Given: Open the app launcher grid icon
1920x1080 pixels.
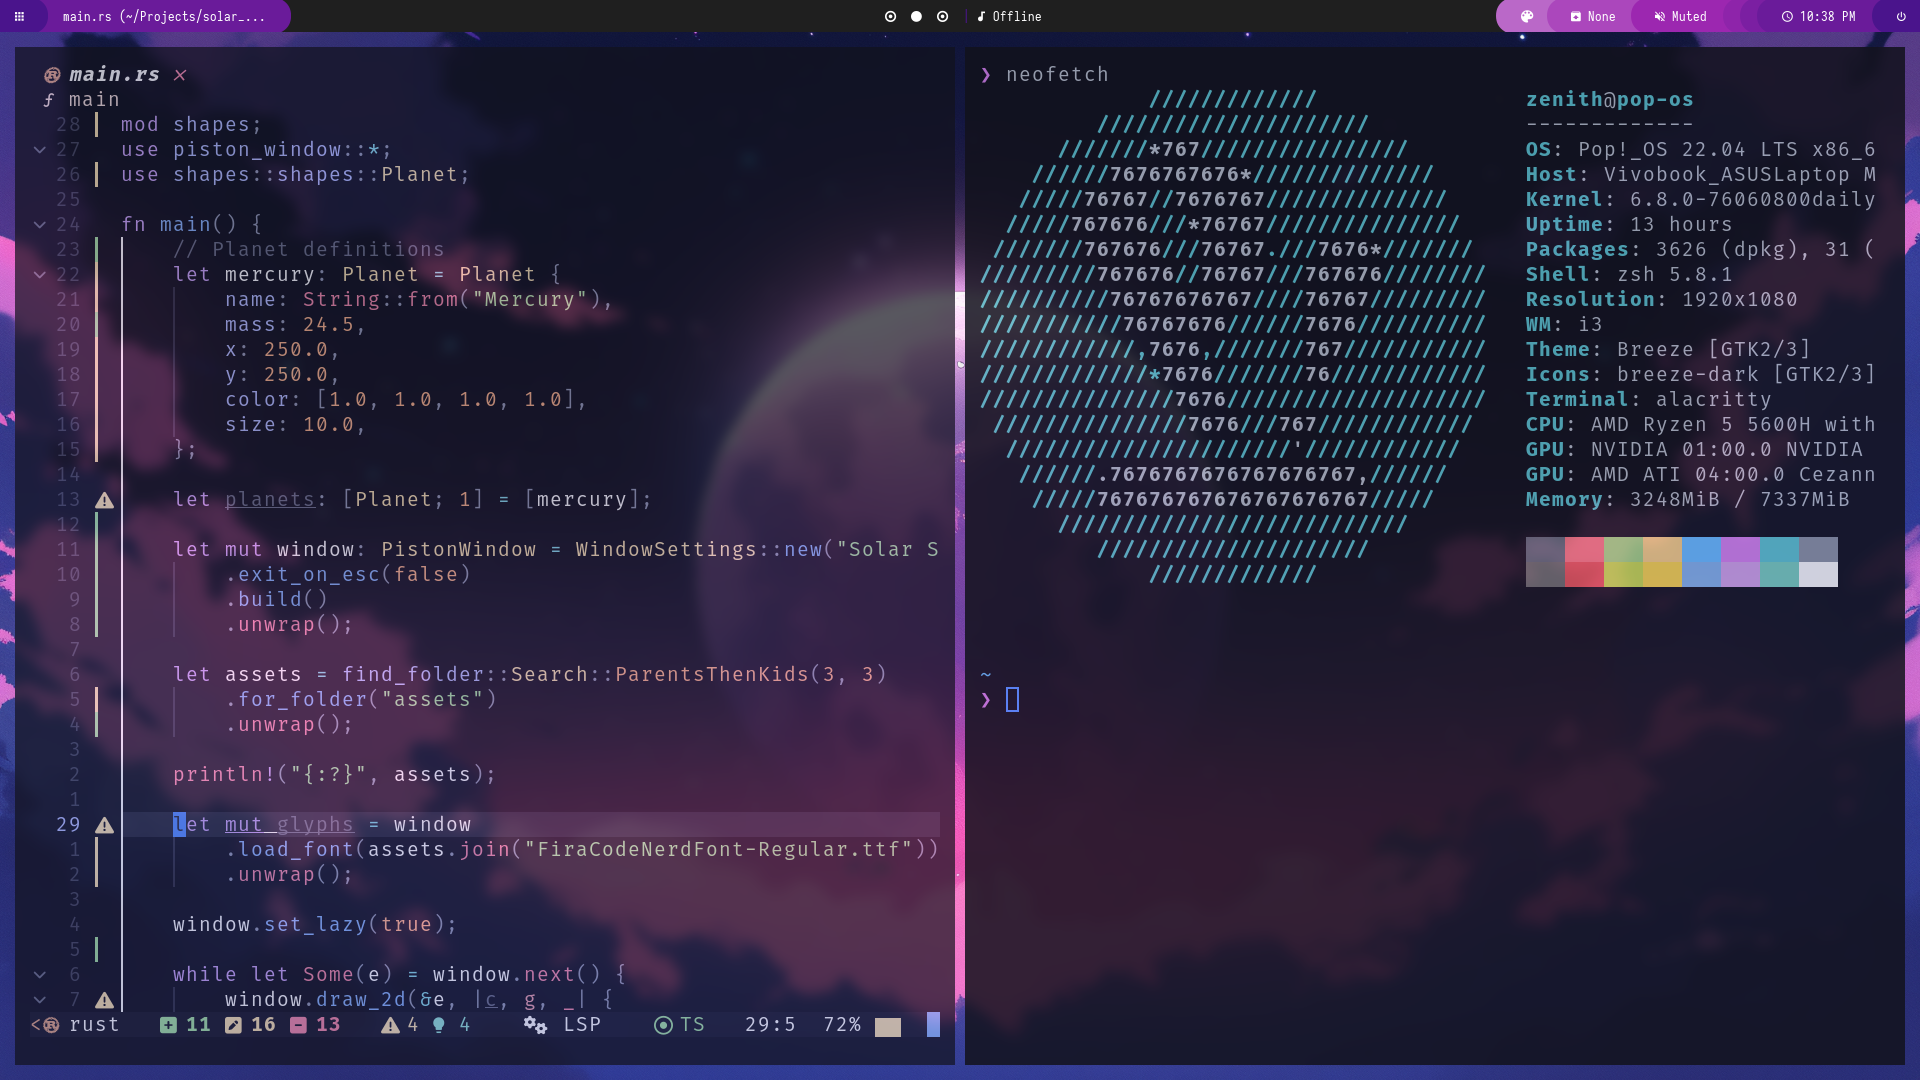Looking at the screenshot, I should point(19,16).
